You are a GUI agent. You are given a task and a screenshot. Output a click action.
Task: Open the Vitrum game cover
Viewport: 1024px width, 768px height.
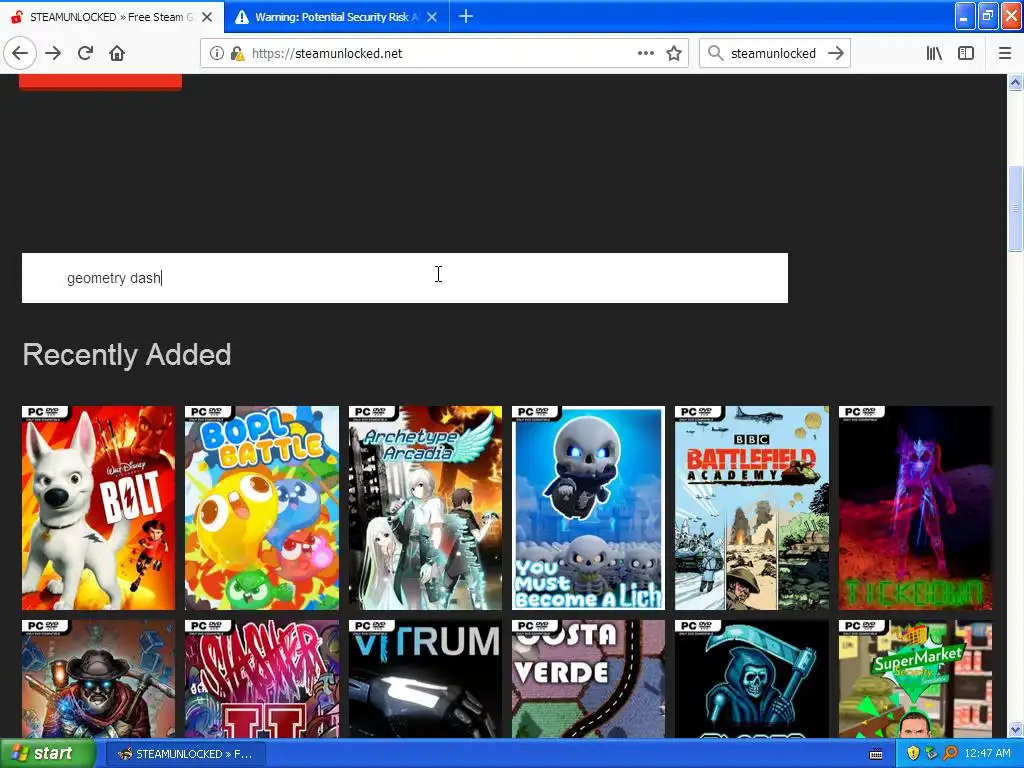pyautogui.click(x=425, y=679)
